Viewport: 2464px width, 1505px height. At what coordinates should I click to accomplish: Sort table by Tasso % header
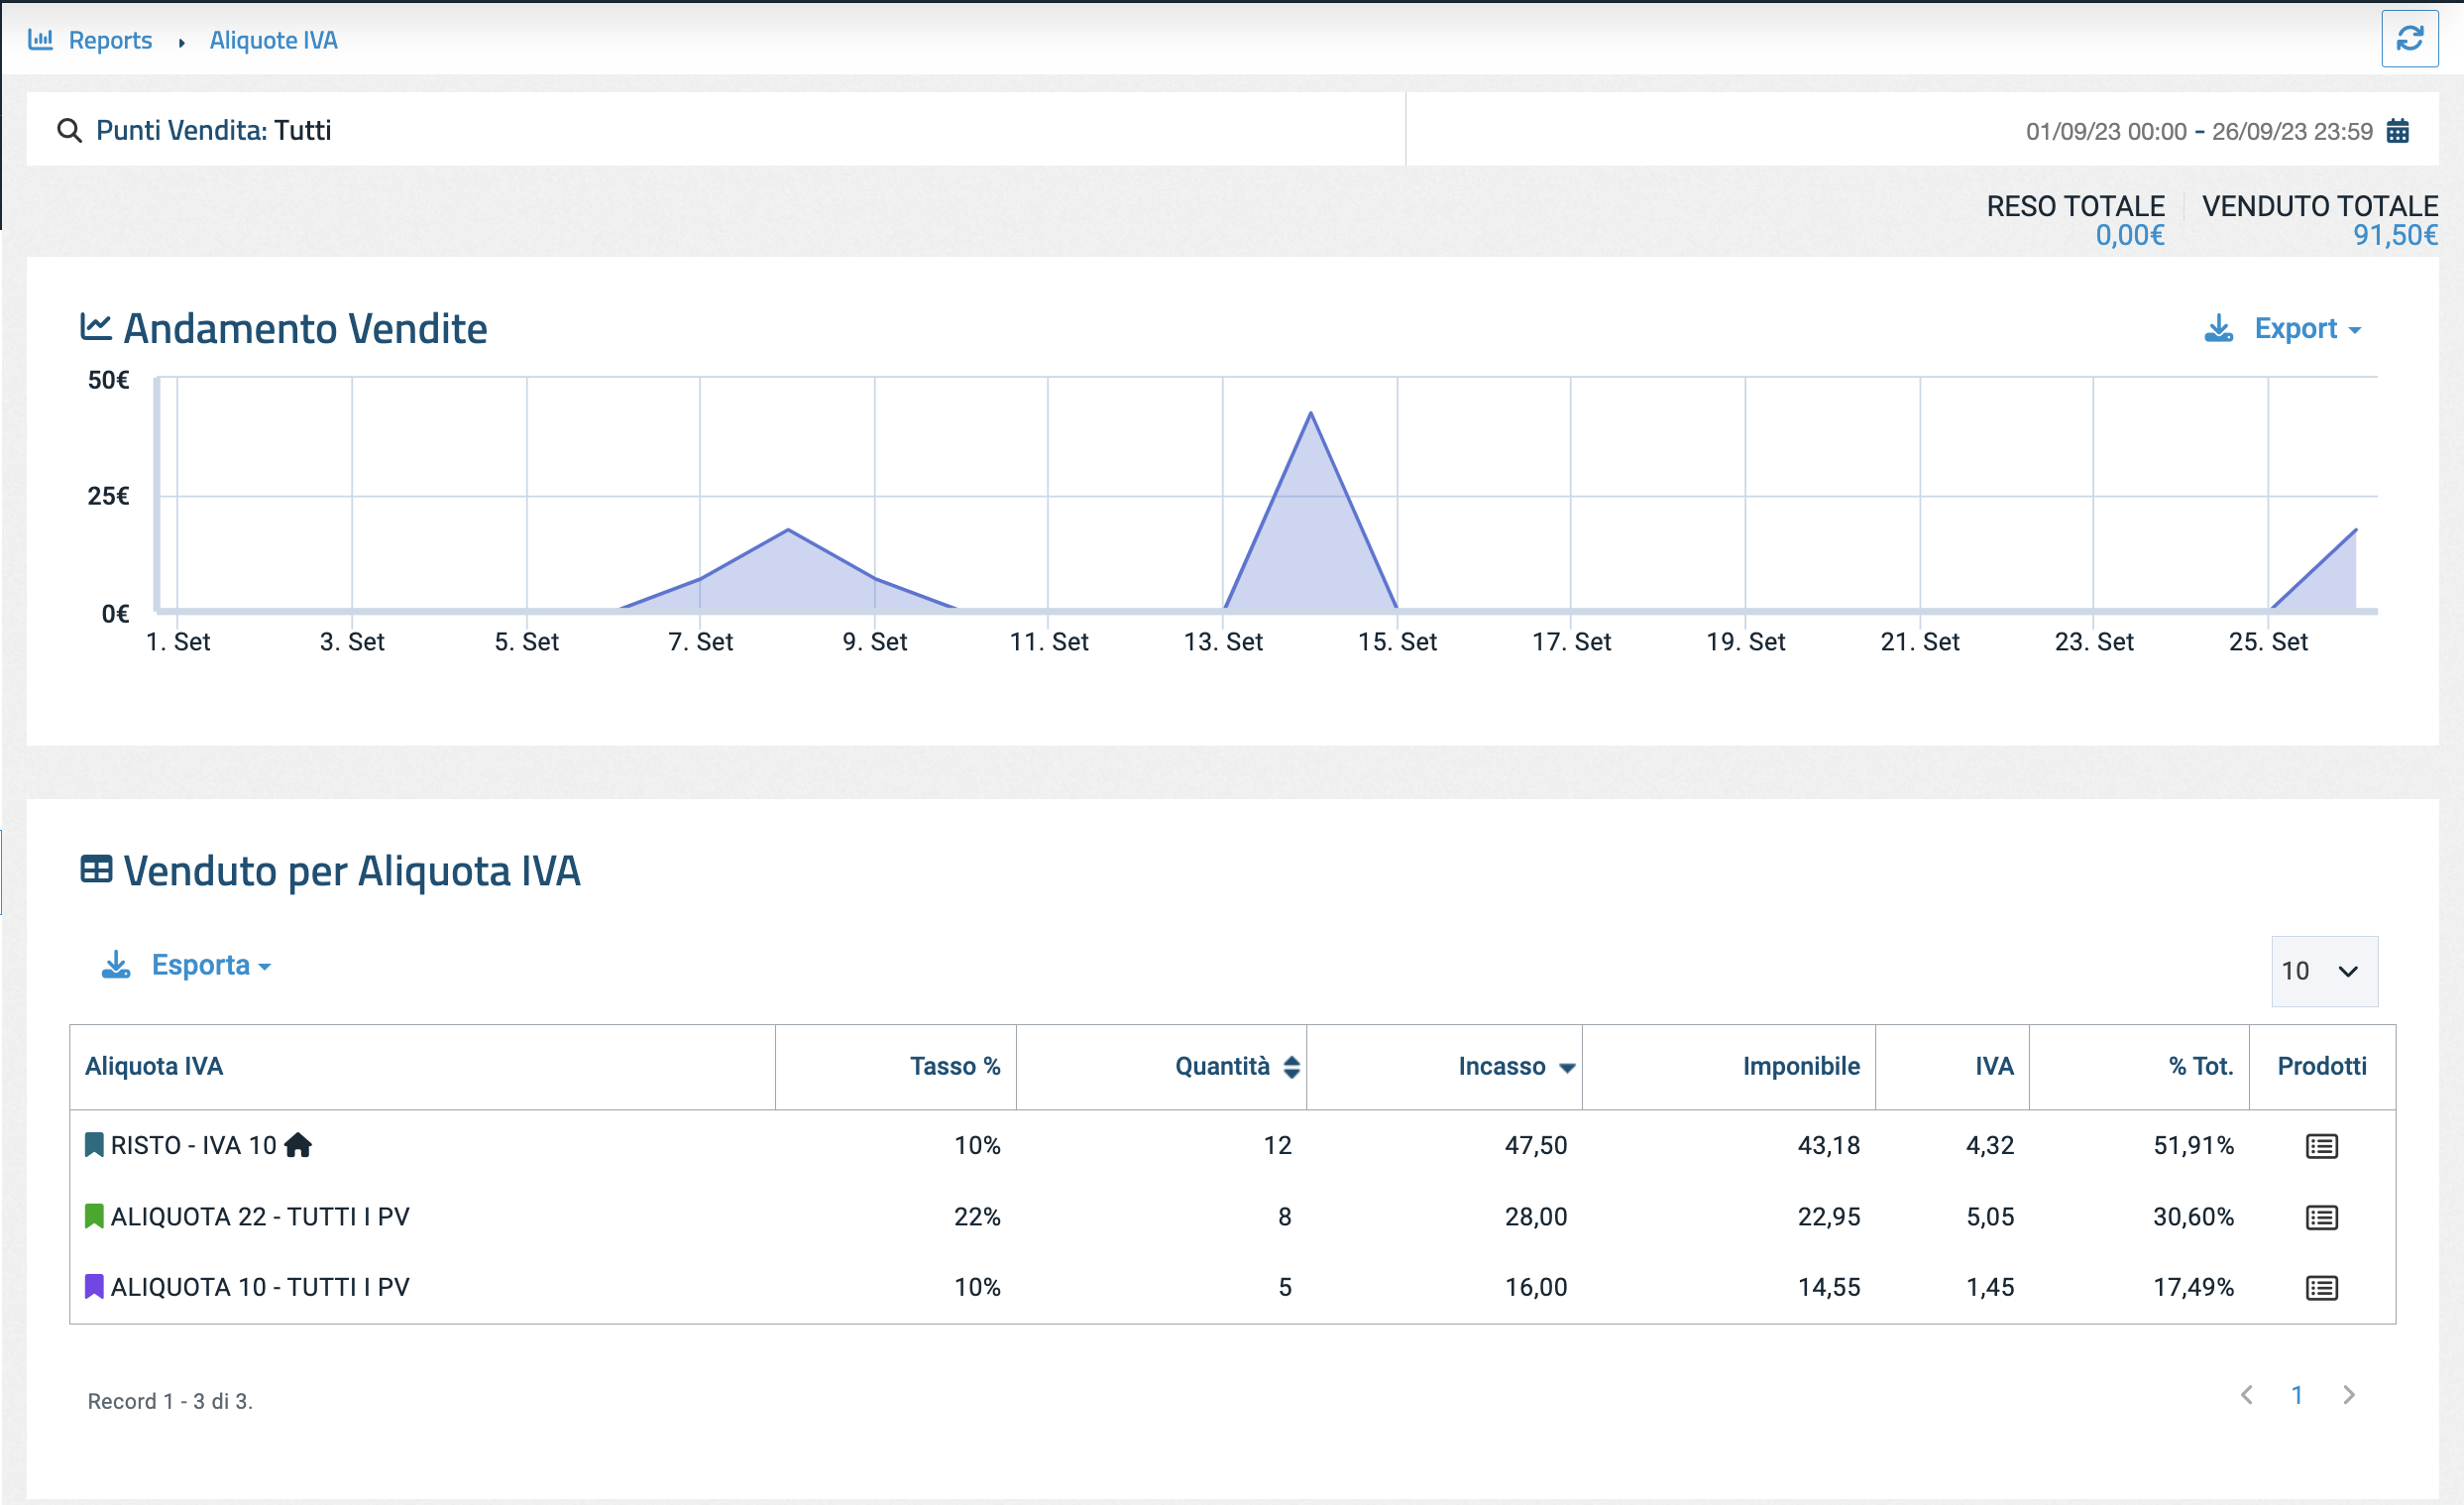point(954,1067)
